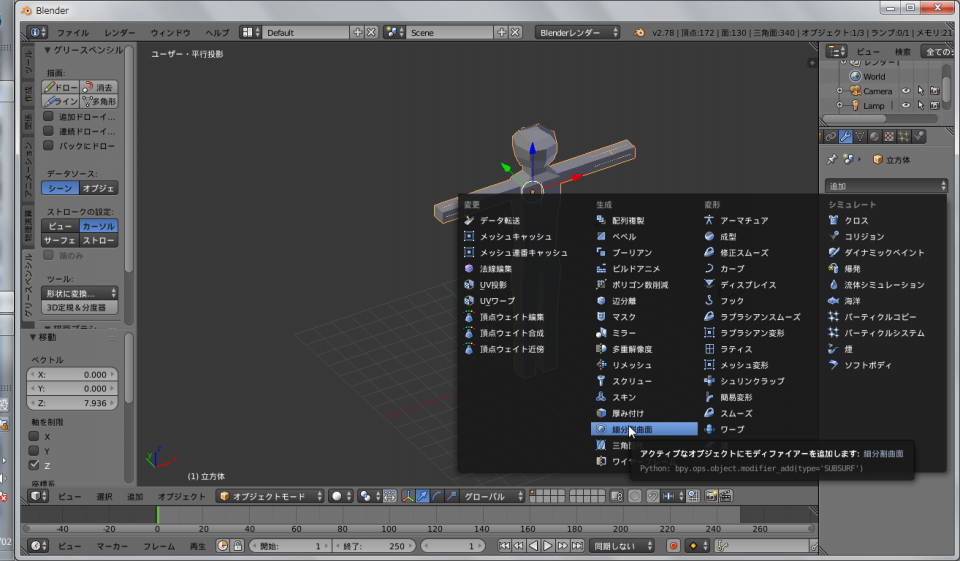The width and height of the screenshot is (960, 561).
Task: Open the Object Data triangle properties tab
Action: point(860,137)
